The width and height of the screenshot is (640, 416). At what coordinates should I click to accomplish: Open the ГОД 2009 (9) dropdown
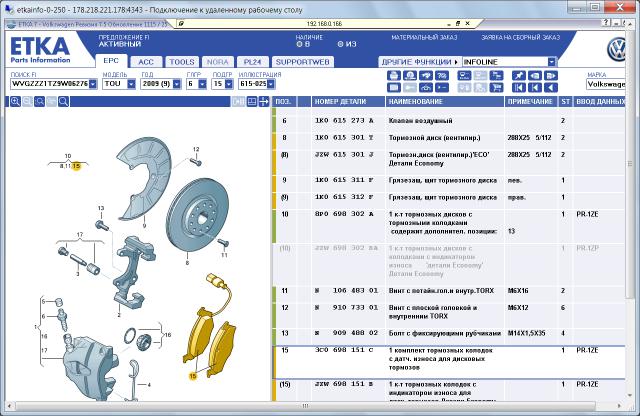click(177, 84)
